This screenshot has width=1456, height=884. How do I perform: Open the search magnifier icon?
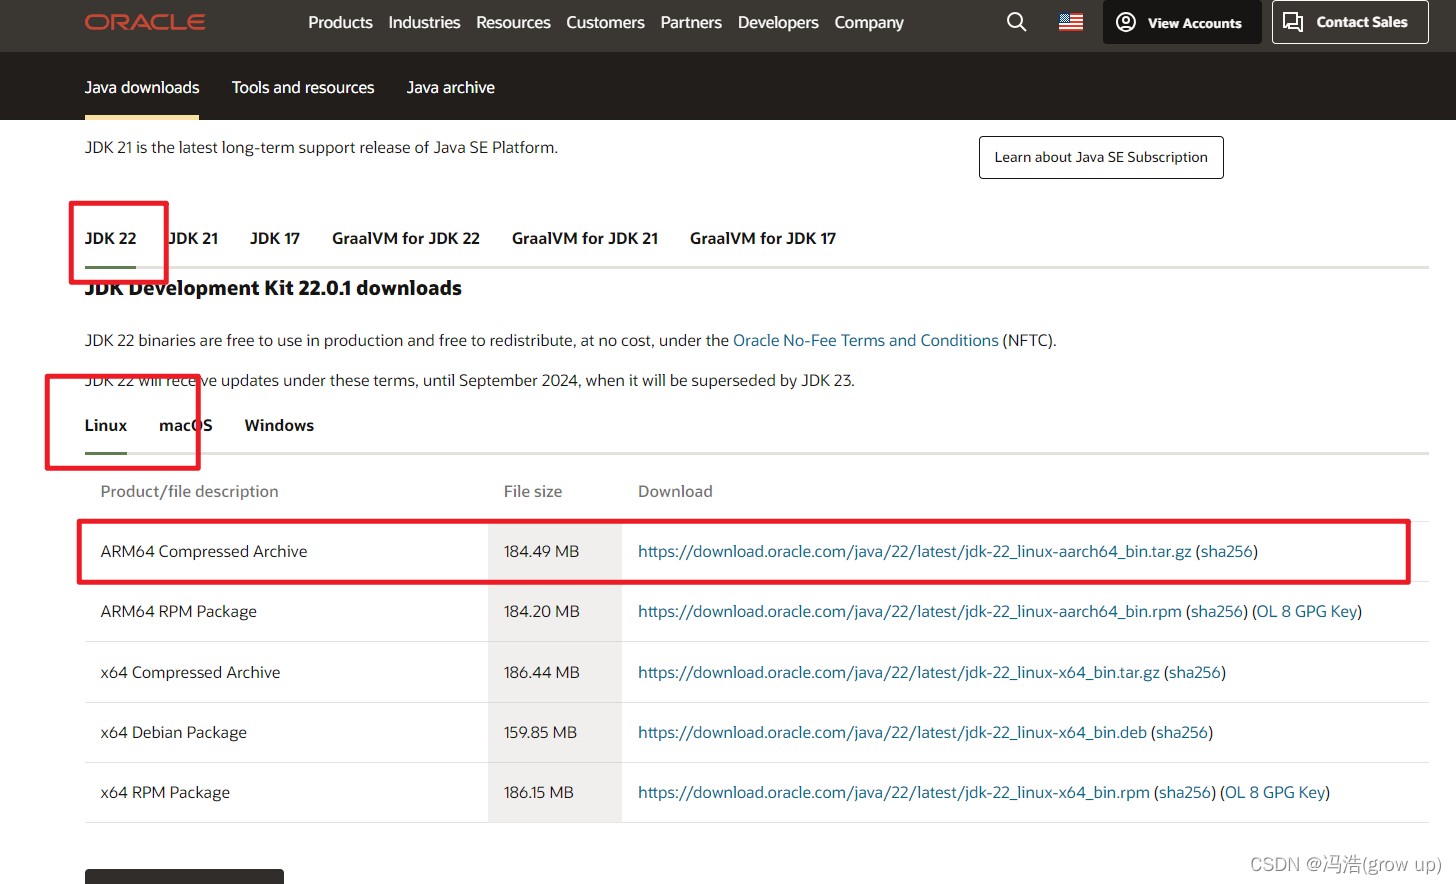click(x=1017, y=22)
